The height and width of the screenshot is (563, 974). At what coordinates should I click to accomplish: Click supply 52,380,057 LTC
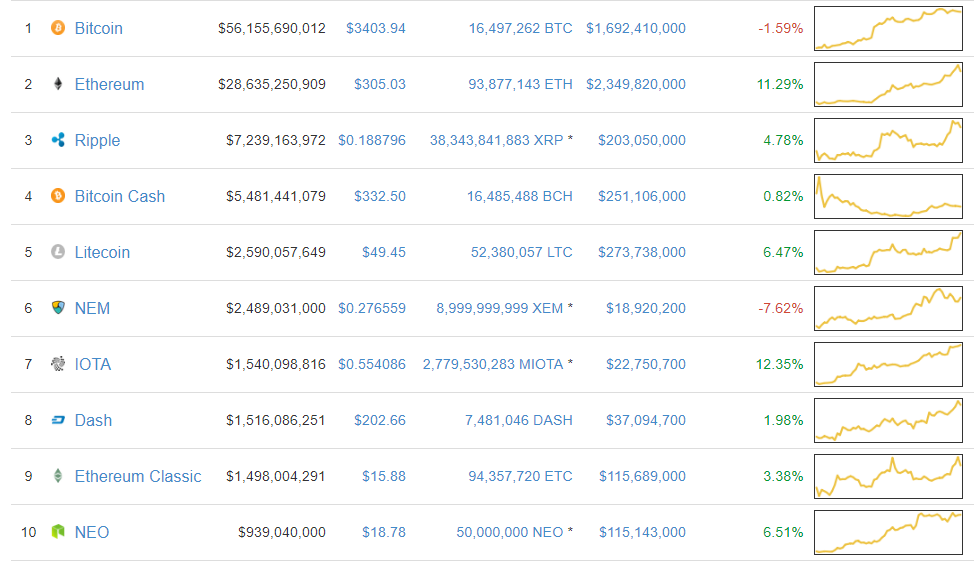(522, 252)
